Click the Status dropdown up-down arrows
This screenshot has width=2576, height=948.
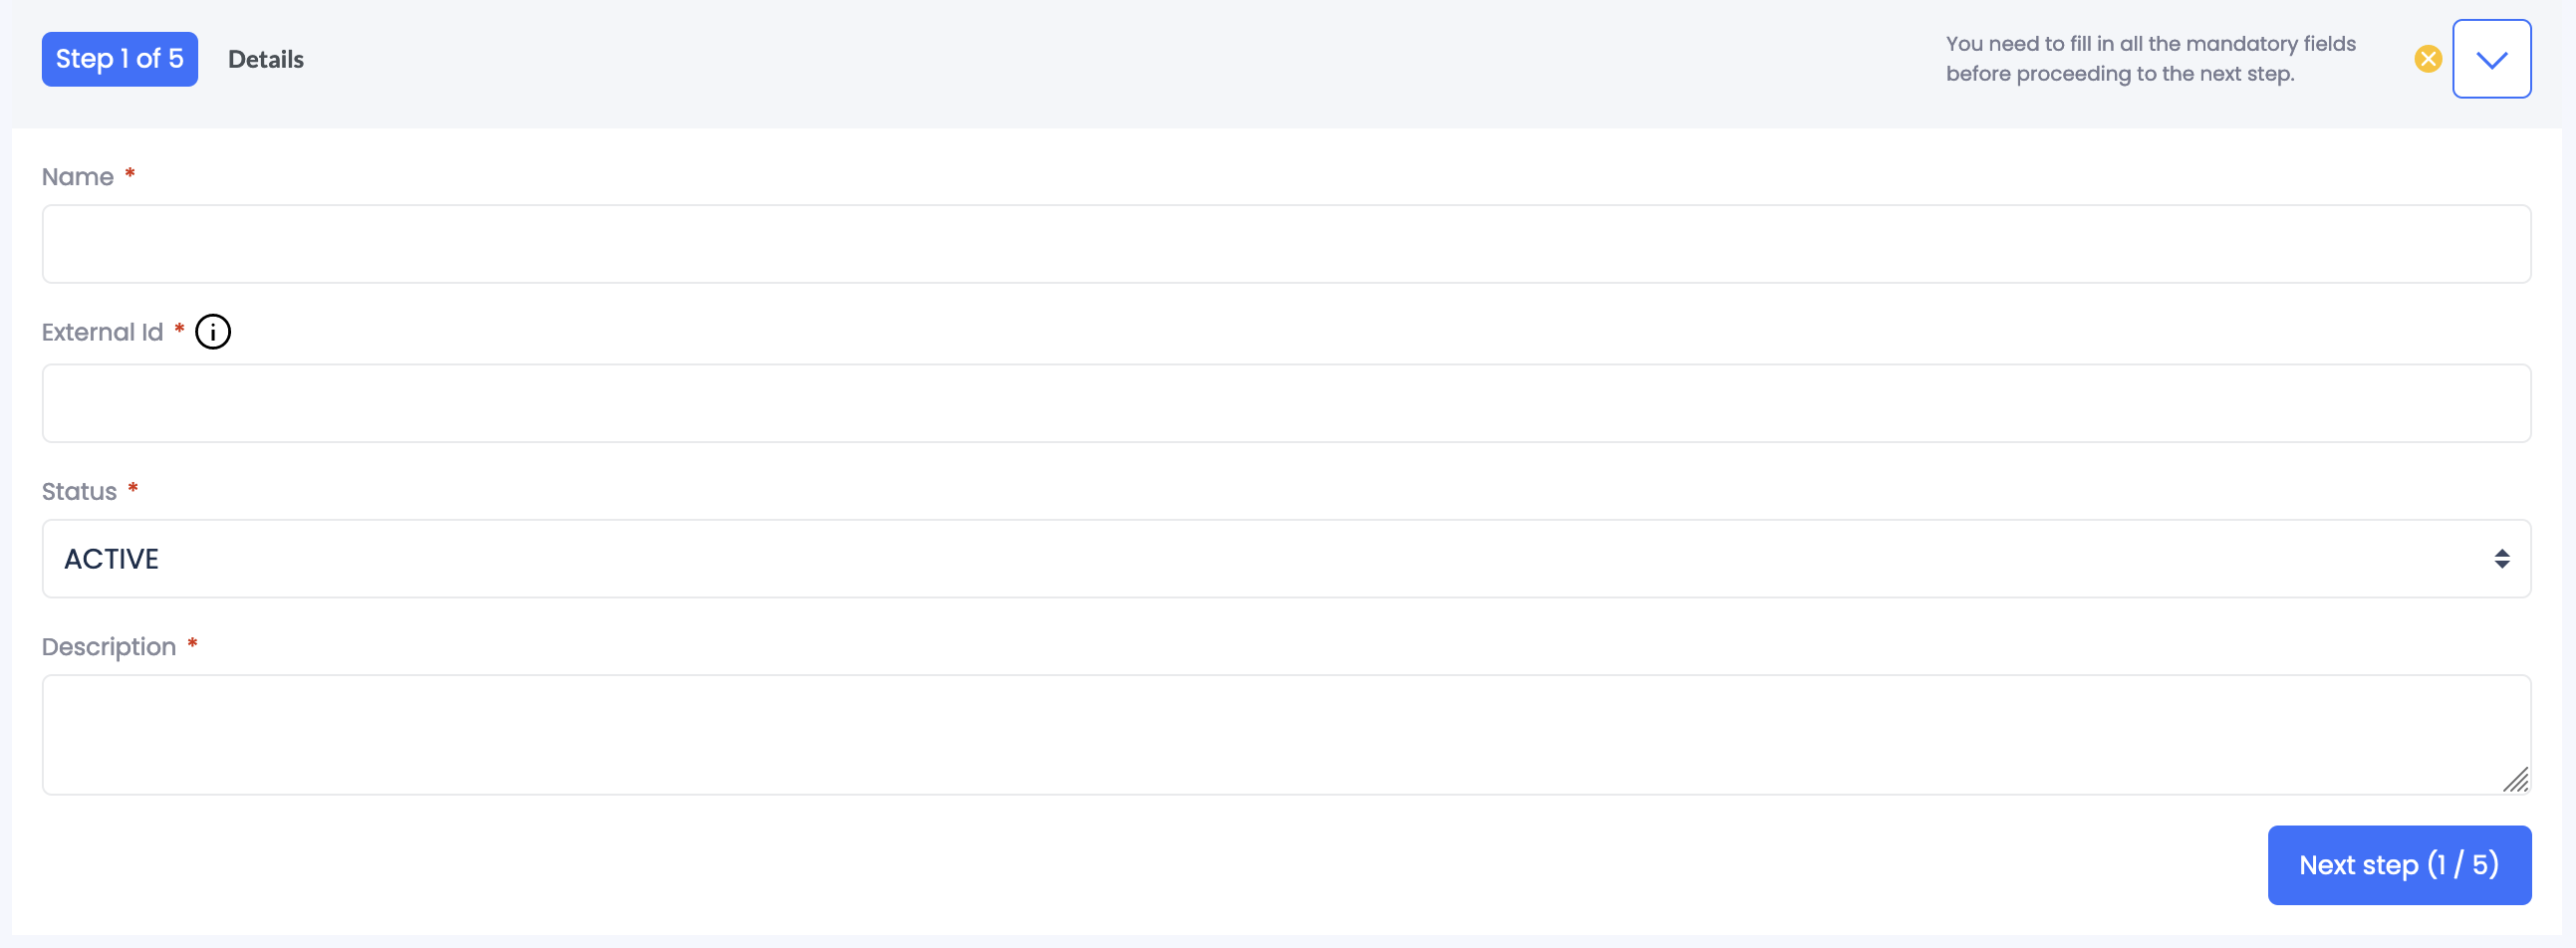(2501, 559)
